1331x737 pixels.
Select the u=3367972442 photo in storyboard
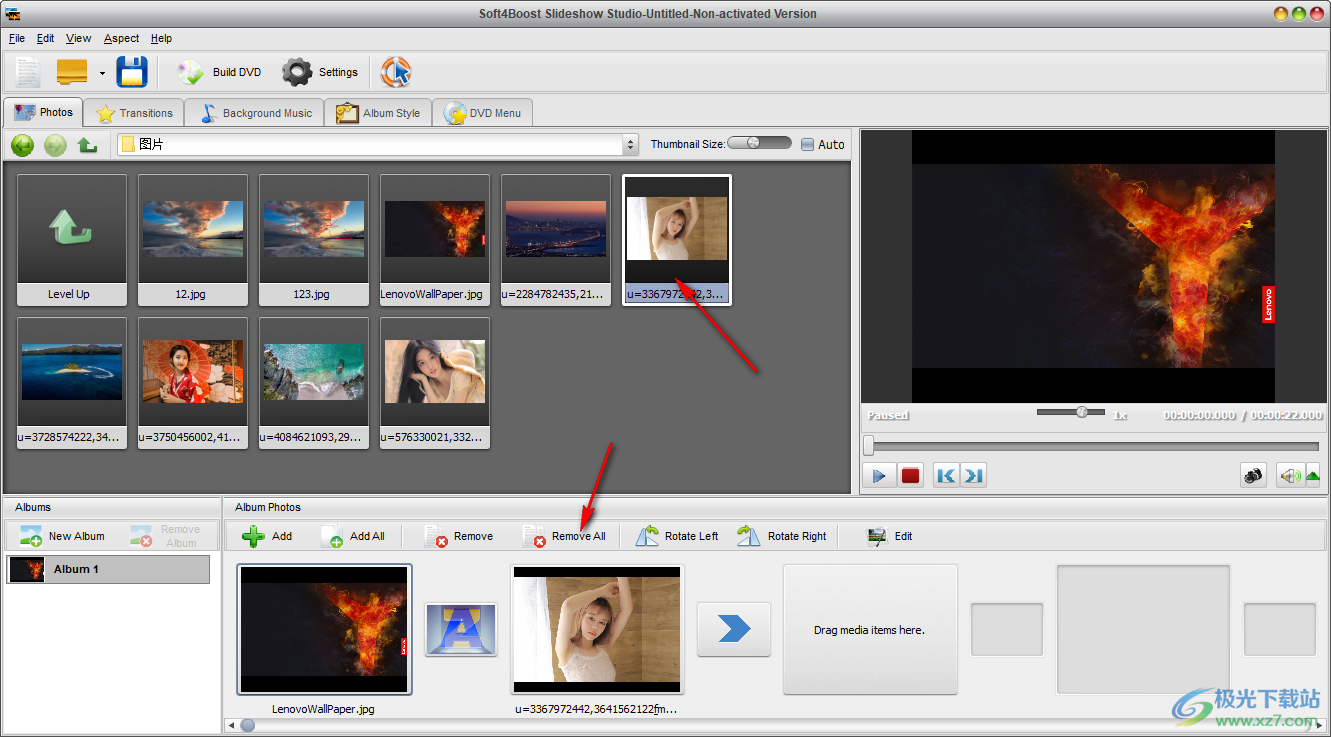597,630
